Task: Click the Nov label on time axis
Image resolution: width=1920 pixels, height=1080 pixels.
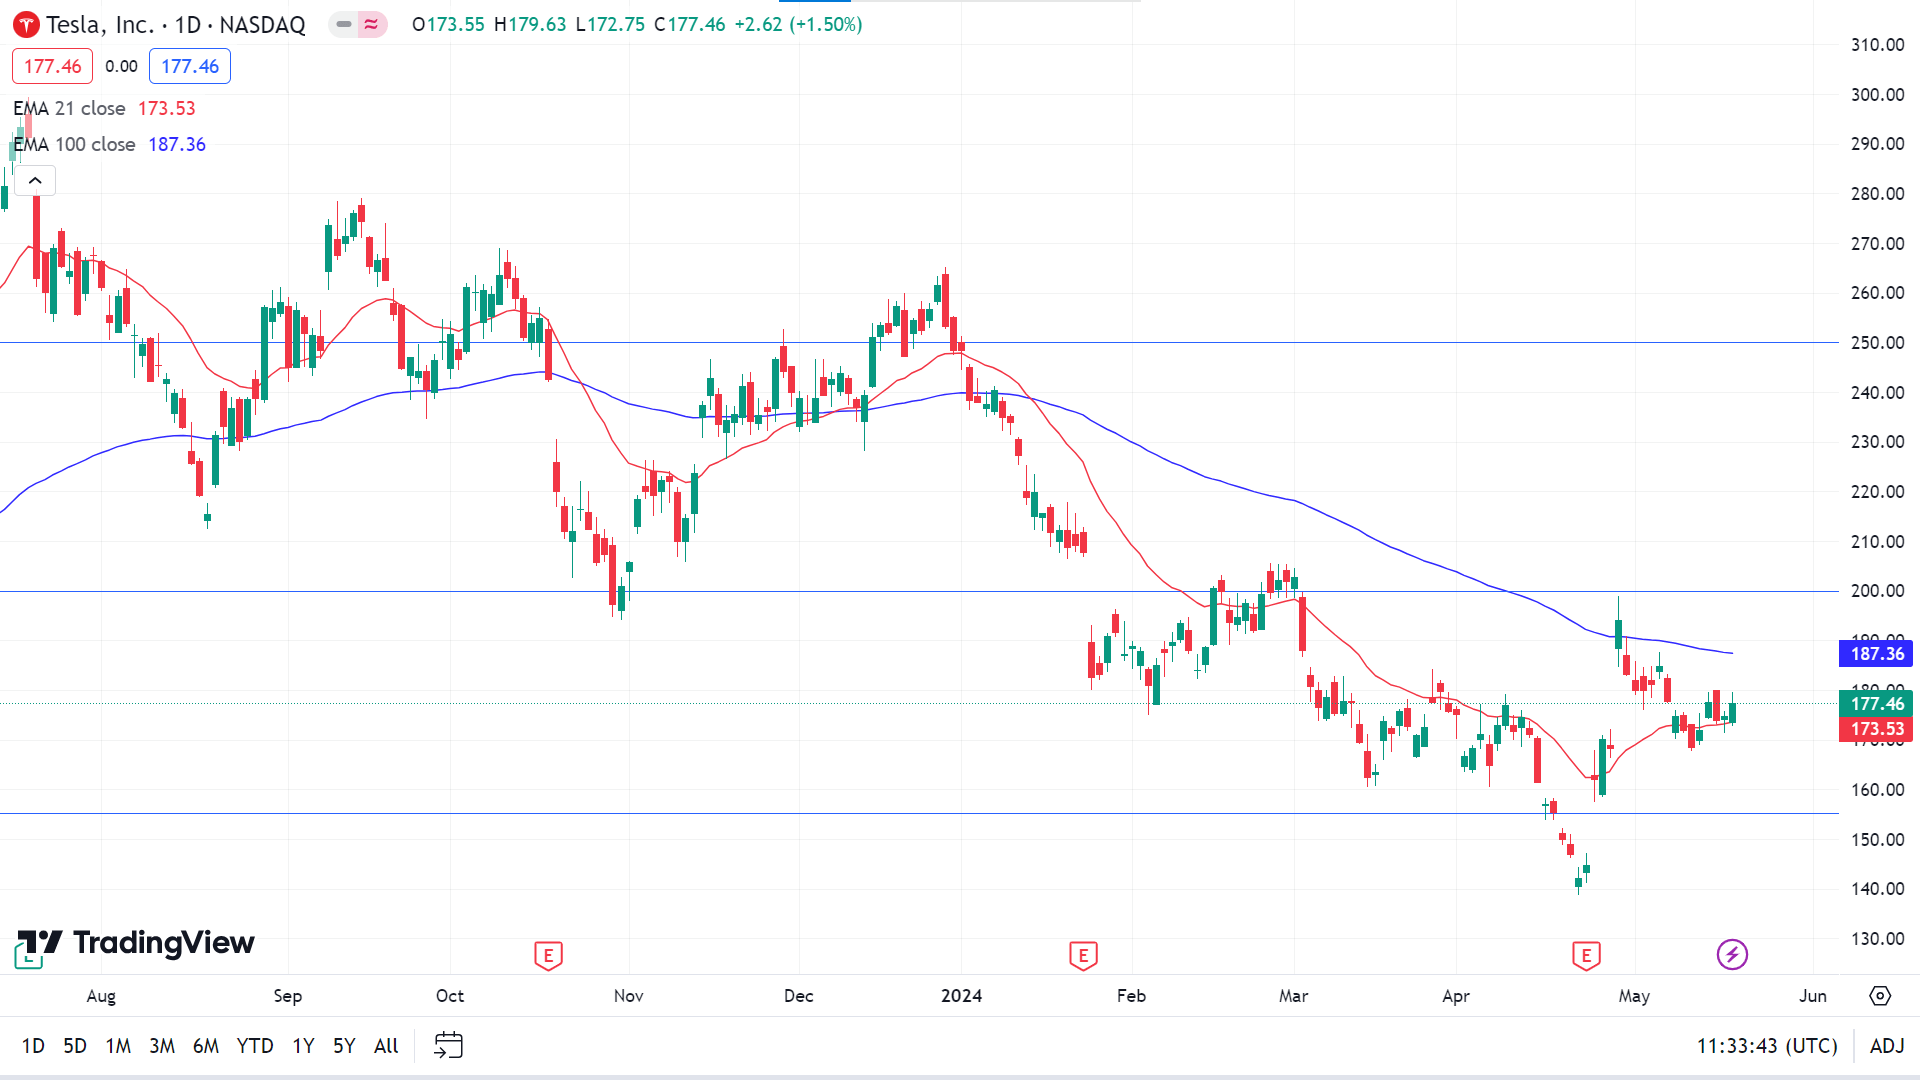Action: pyautogui.click(x=629, y=996)
